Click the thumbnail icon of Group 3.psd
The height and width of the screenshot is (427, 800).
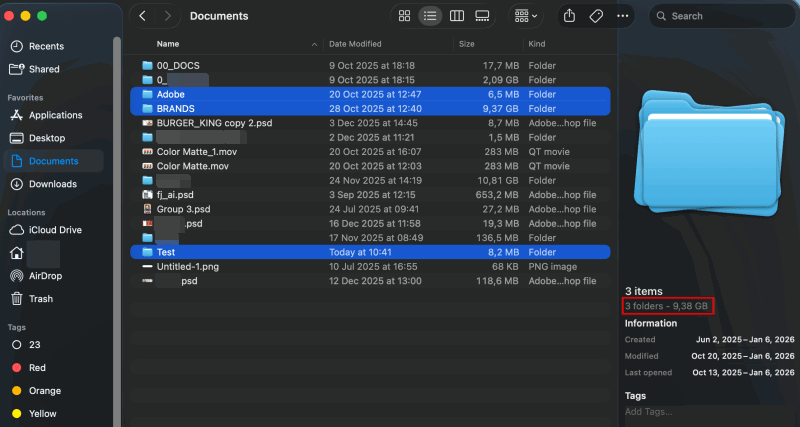pos(147,209)
